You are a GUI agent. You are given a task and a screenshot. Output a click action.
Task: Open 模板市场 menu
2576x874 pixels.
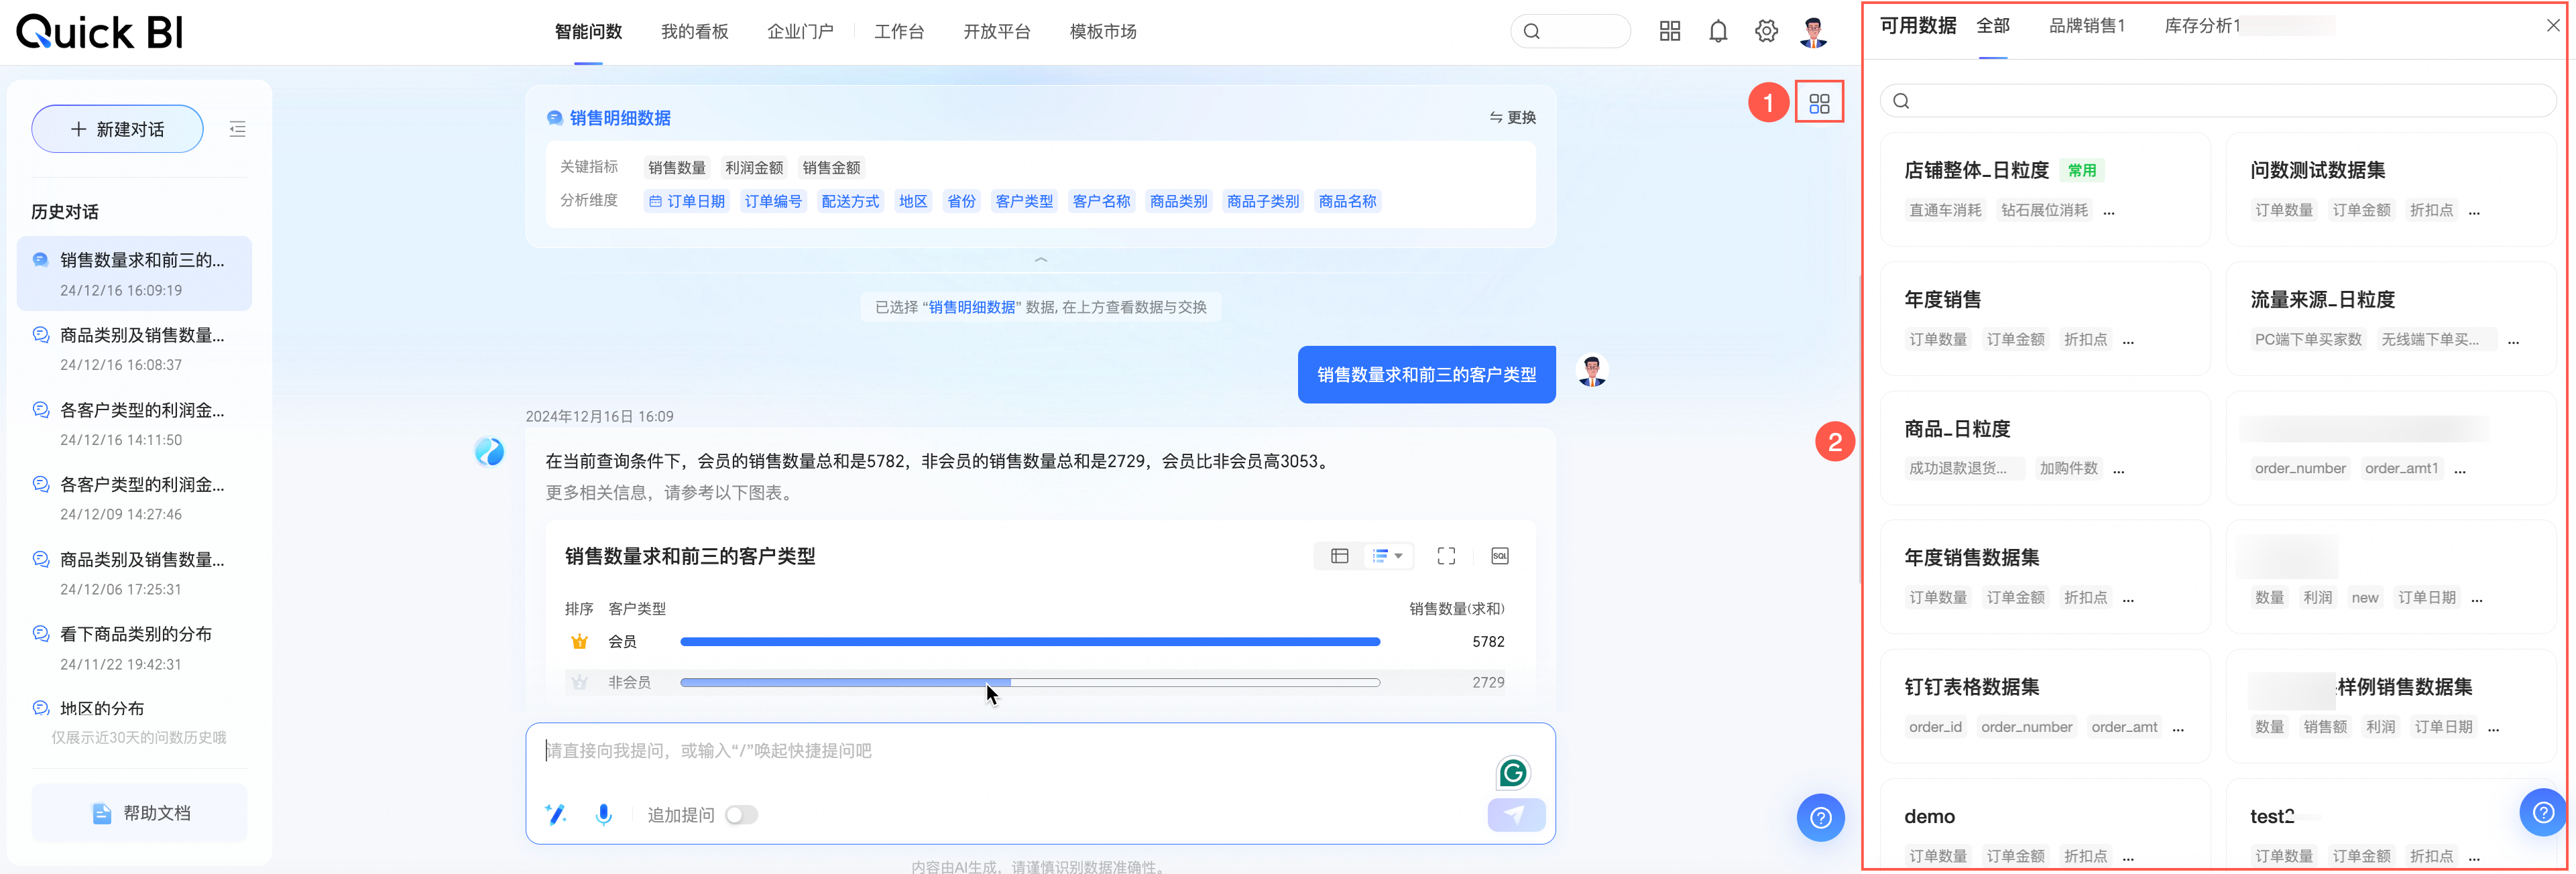click(x=1102, y=32)
